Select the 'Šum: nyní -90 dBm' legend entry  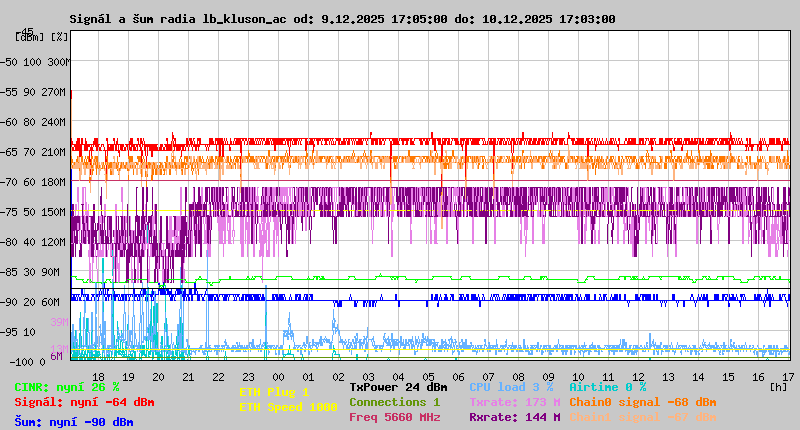(74, 422)
